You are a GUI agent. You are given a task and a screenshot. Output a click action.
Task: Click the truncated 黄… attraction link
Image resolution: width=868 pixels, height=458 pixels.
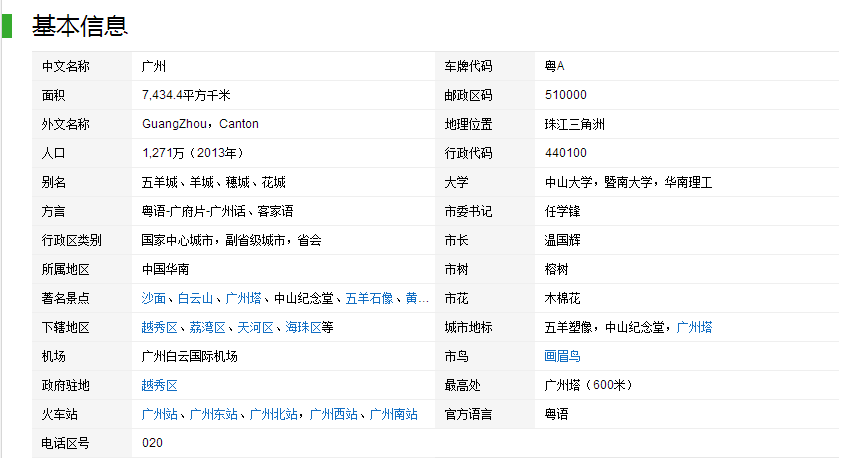pos(417,299)
